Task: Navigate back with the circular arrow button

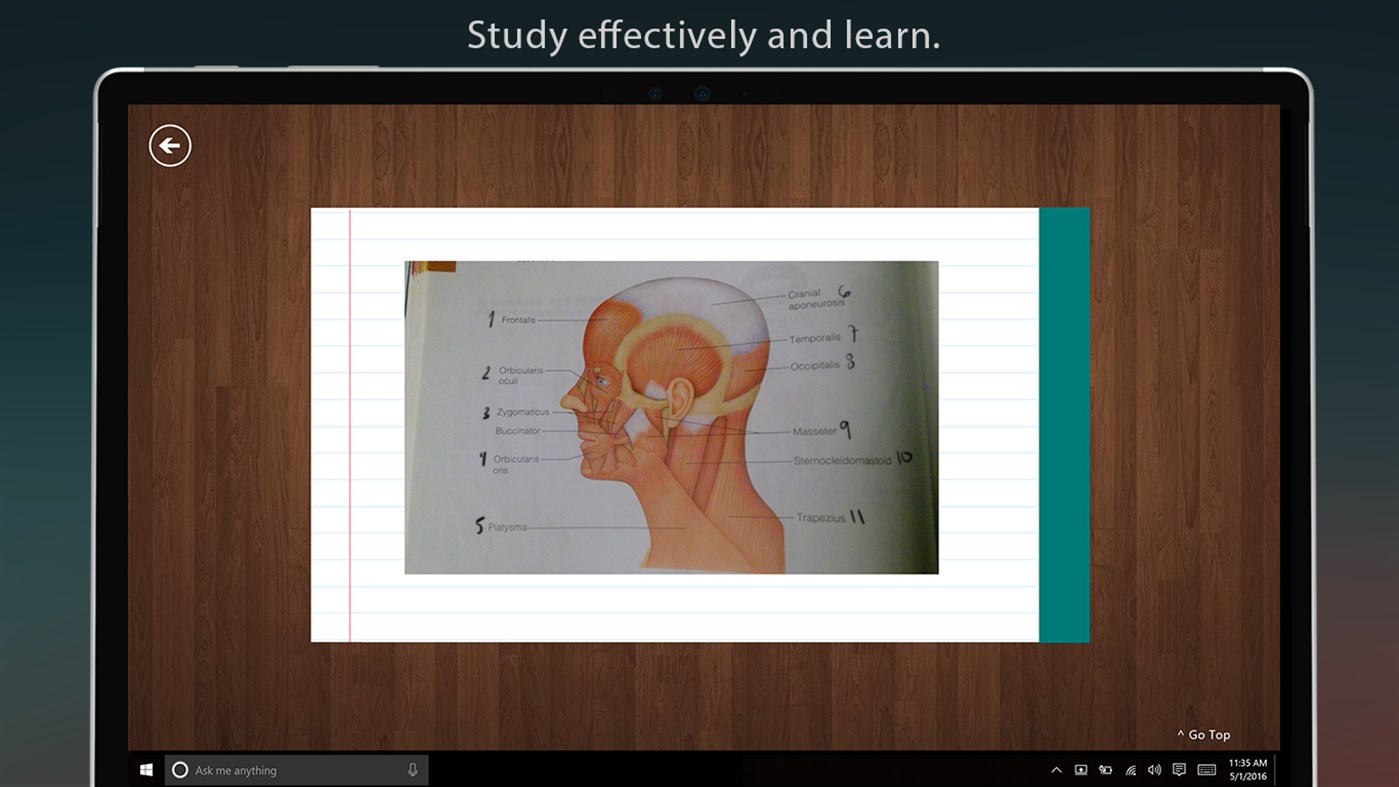Action: [169, 145]
